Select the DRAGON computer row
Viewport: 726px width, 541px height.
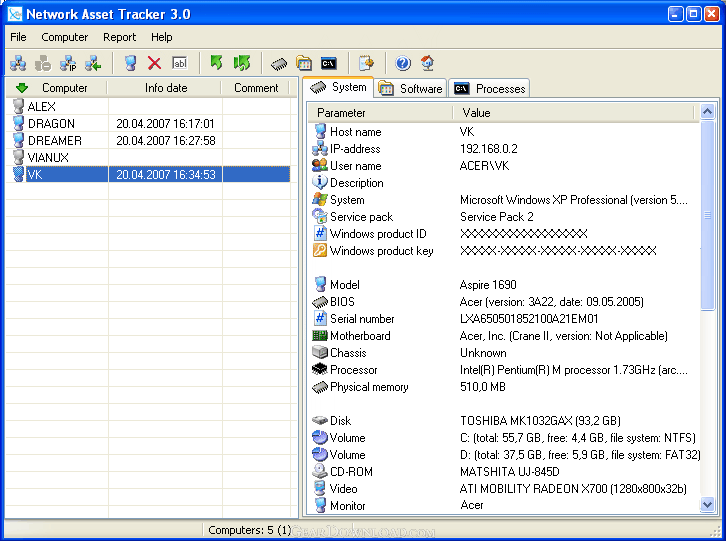pos(148,124)
